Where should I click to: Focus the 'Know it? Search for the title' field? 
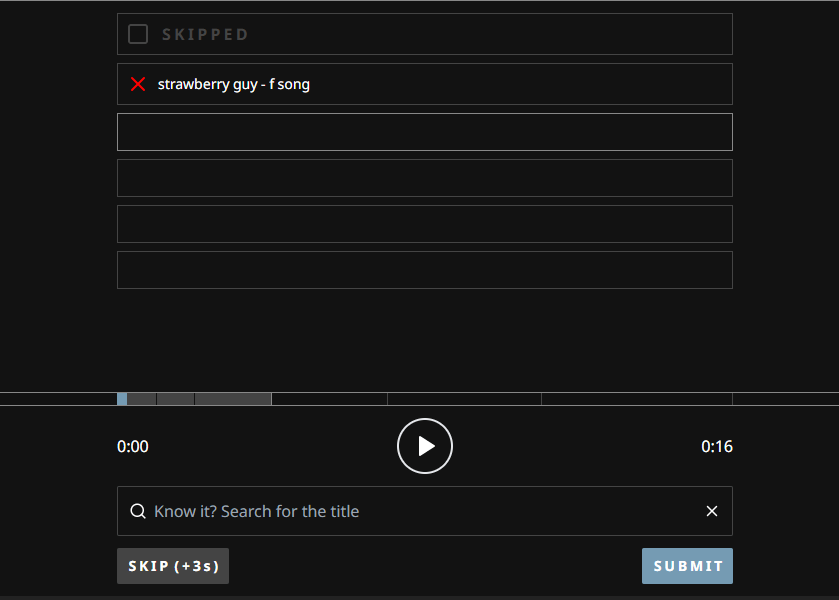420,511
